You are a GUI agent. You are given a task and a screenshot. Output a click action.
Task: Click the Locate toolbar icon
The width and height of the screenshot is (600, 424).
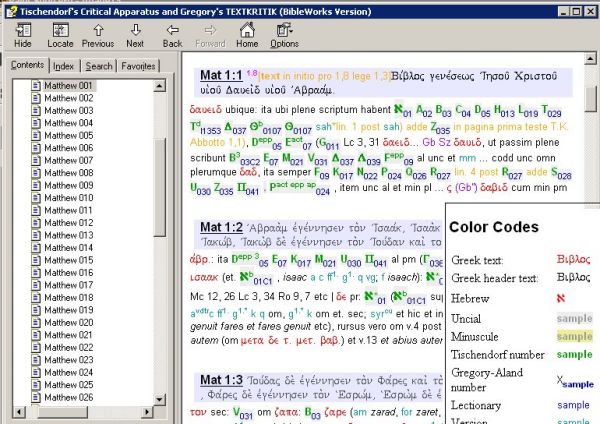coord(60,35)
